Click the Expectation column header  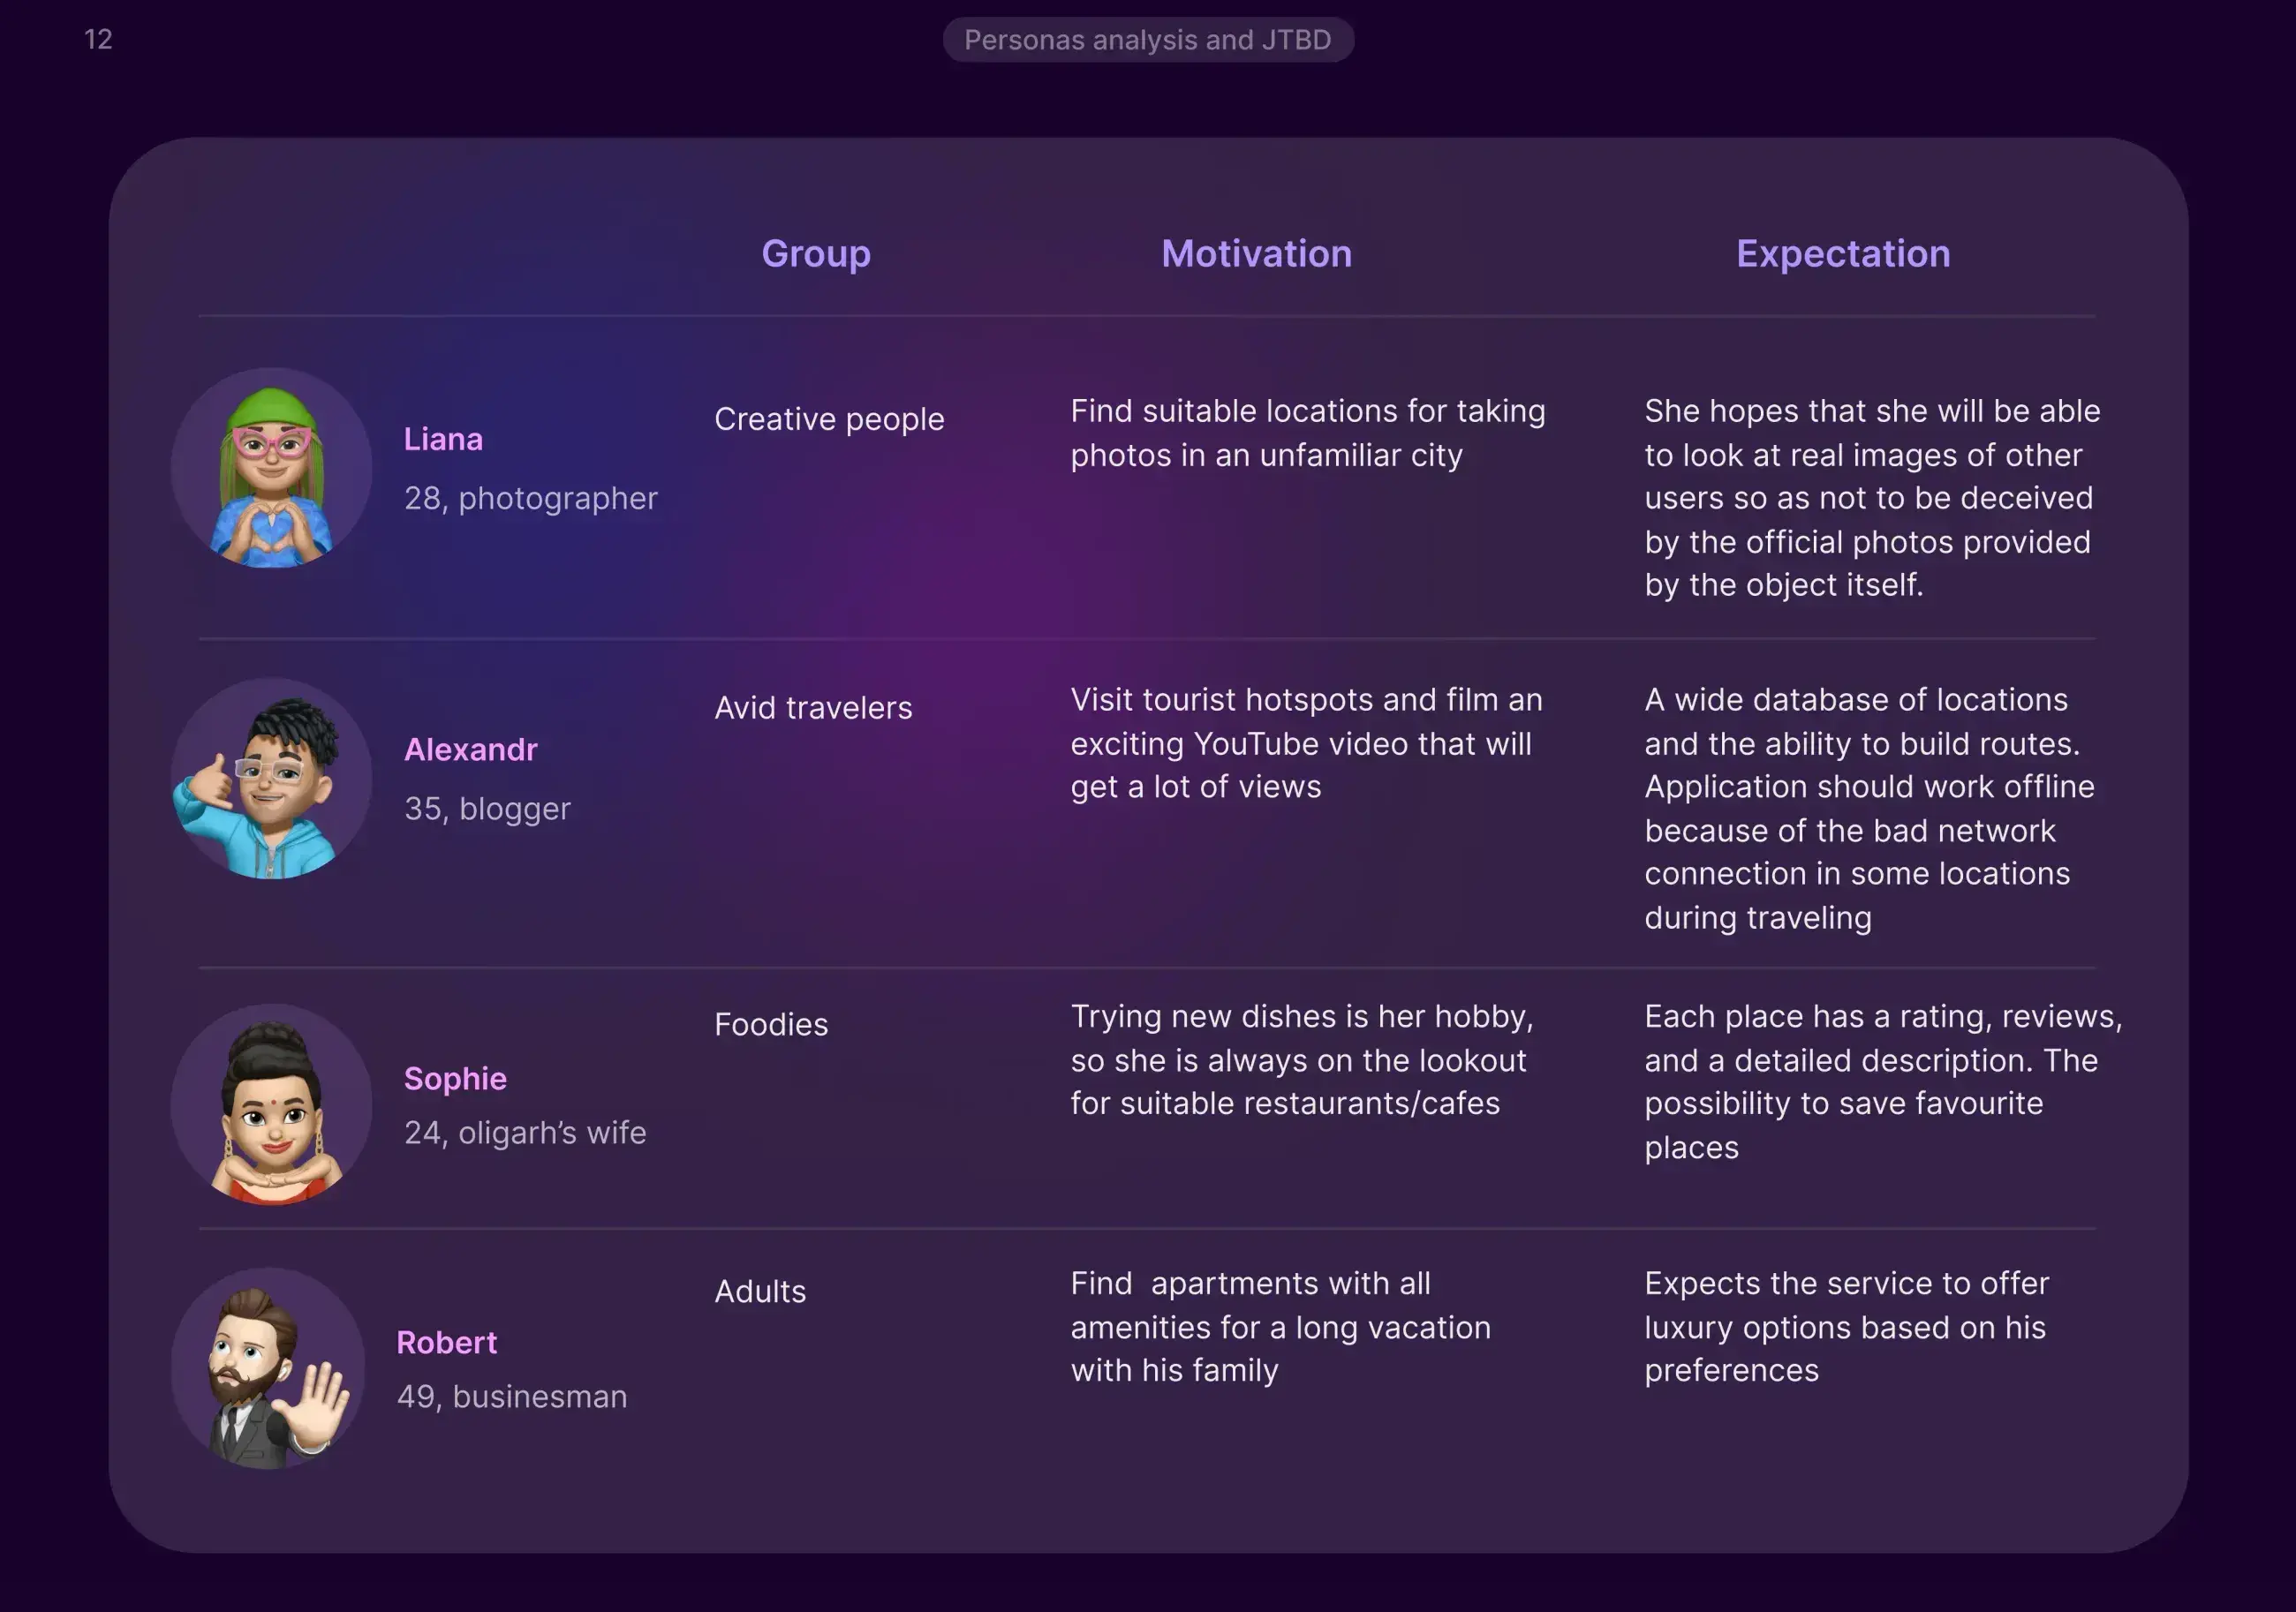point(1842,254)
